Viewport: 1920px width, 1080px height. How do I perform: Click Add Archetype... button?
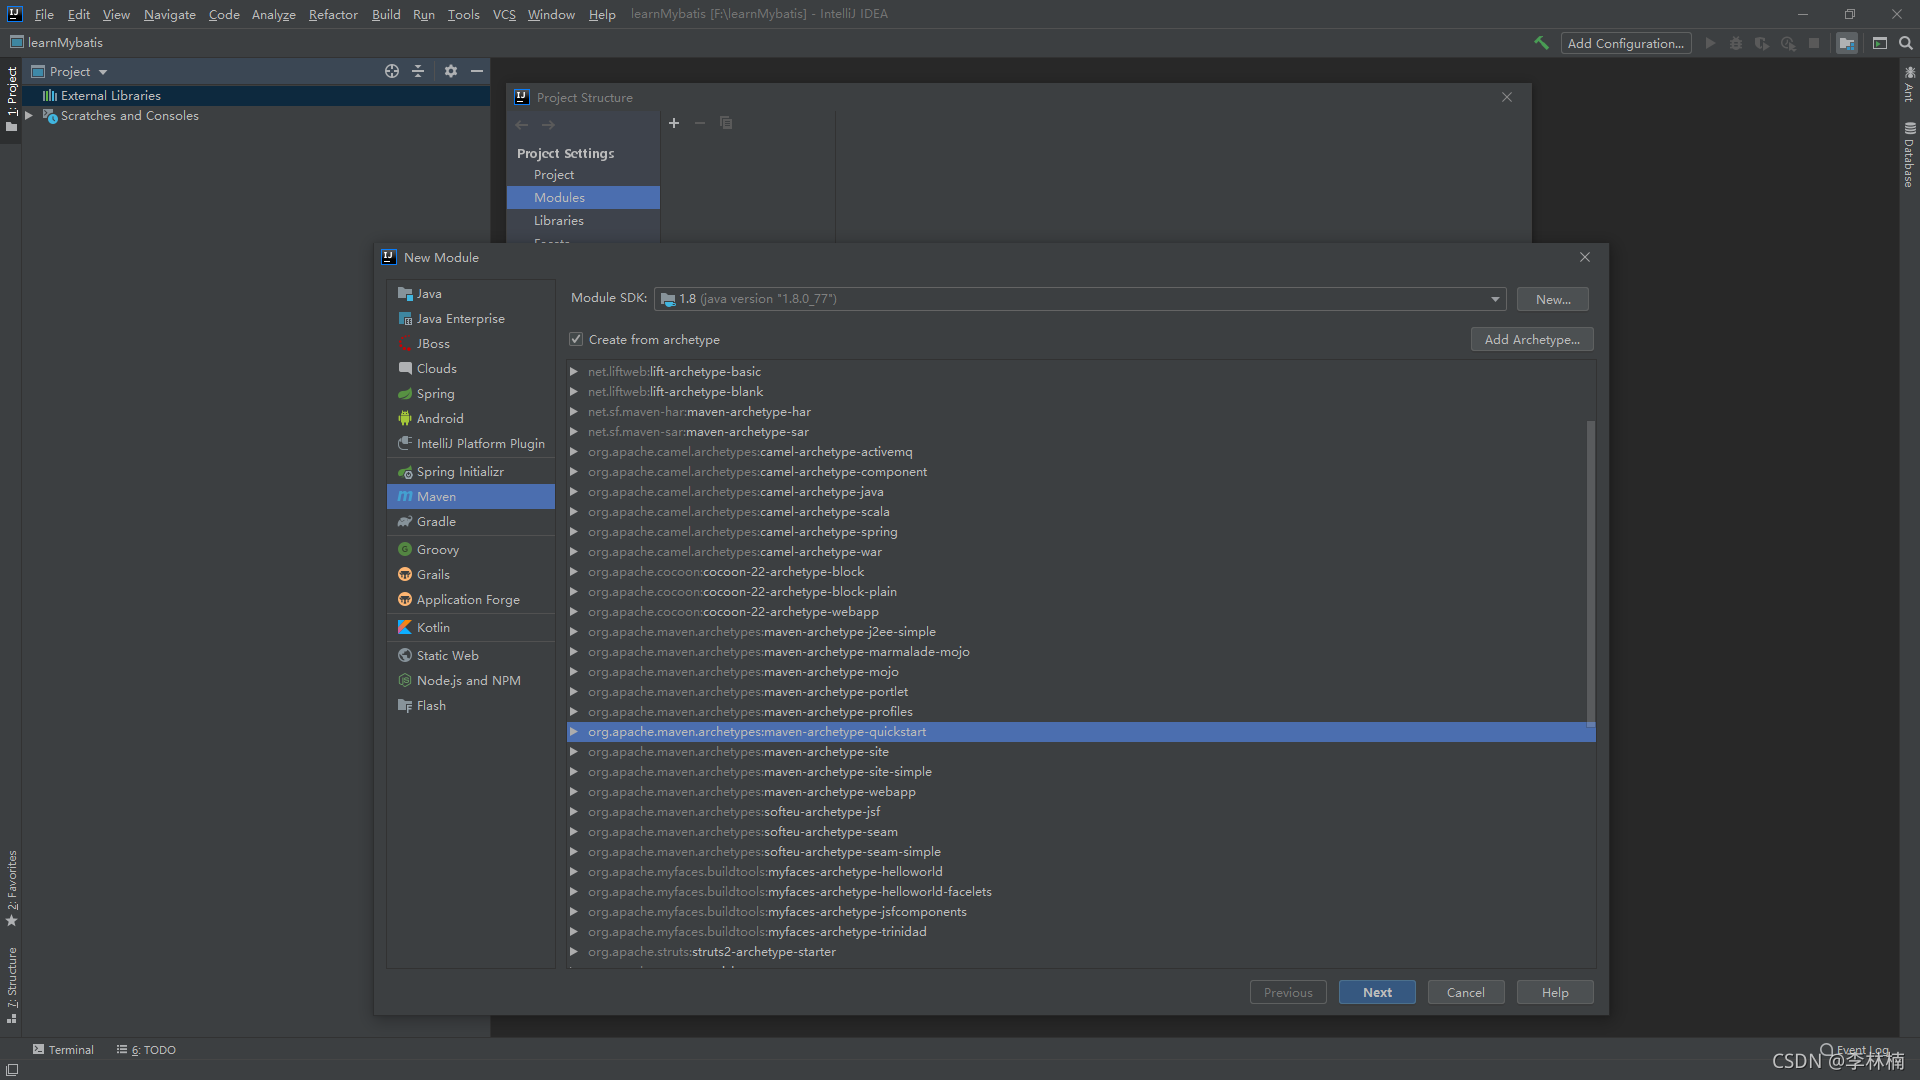(1532, 339)
